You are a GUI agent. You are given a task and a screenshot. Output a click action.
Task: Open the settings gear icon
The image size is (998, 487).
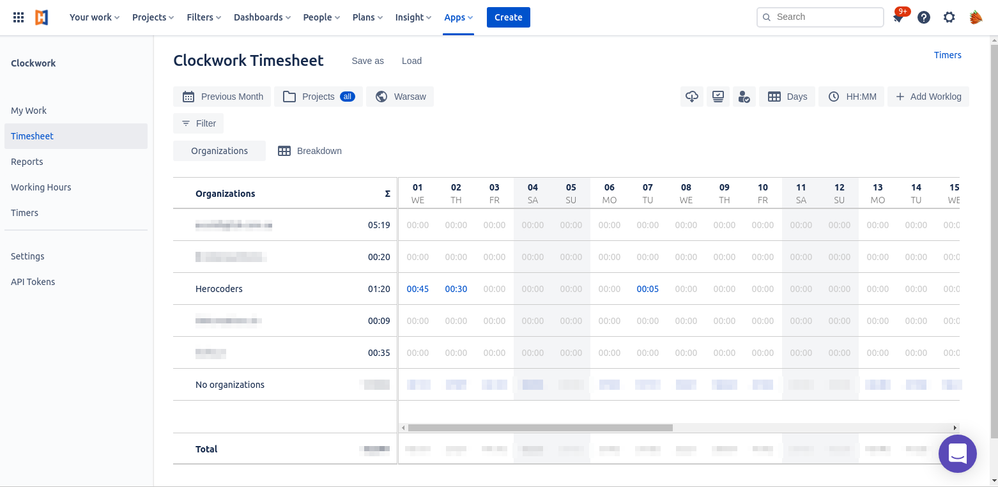[949, 17]
